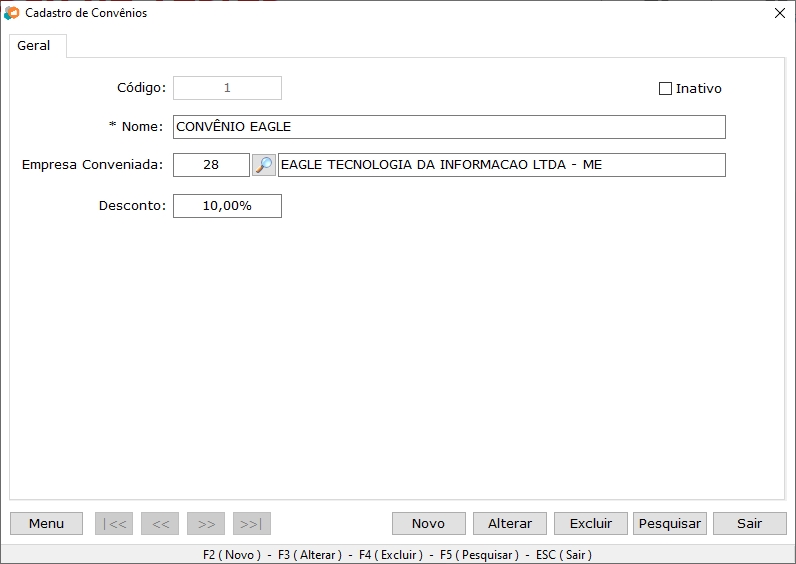Advance to next record with >> button
The image size is (796, 564).
click(x=206, y=524)
